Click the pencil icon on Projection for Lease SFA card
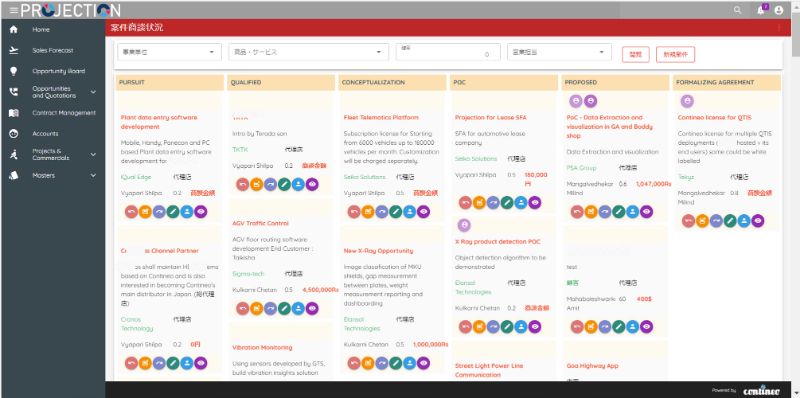Image resolution: width=800 pixels, height=398 pixels. point(507,203)
